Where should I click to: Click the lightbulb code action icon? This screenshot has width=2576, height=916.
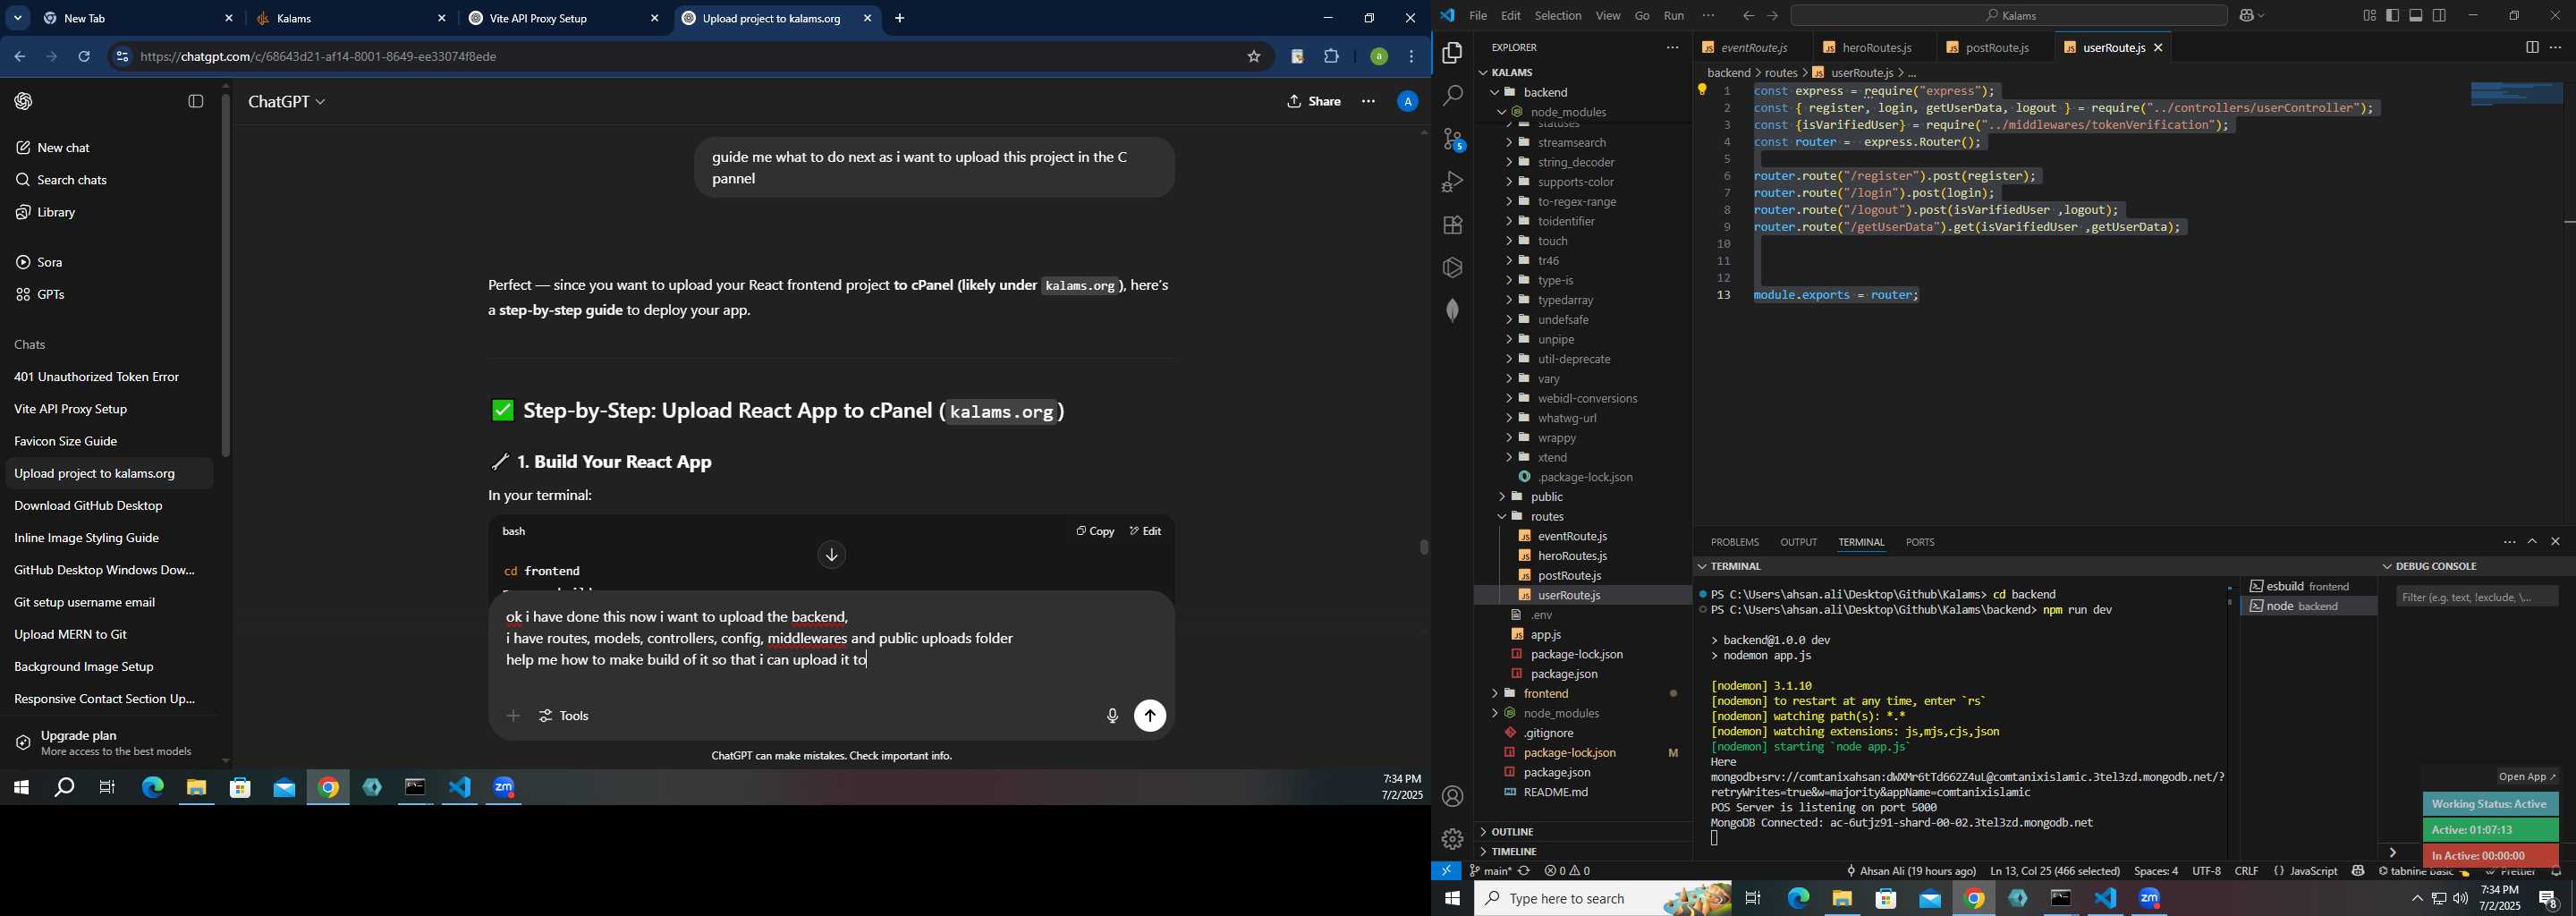coord(1702,90)
